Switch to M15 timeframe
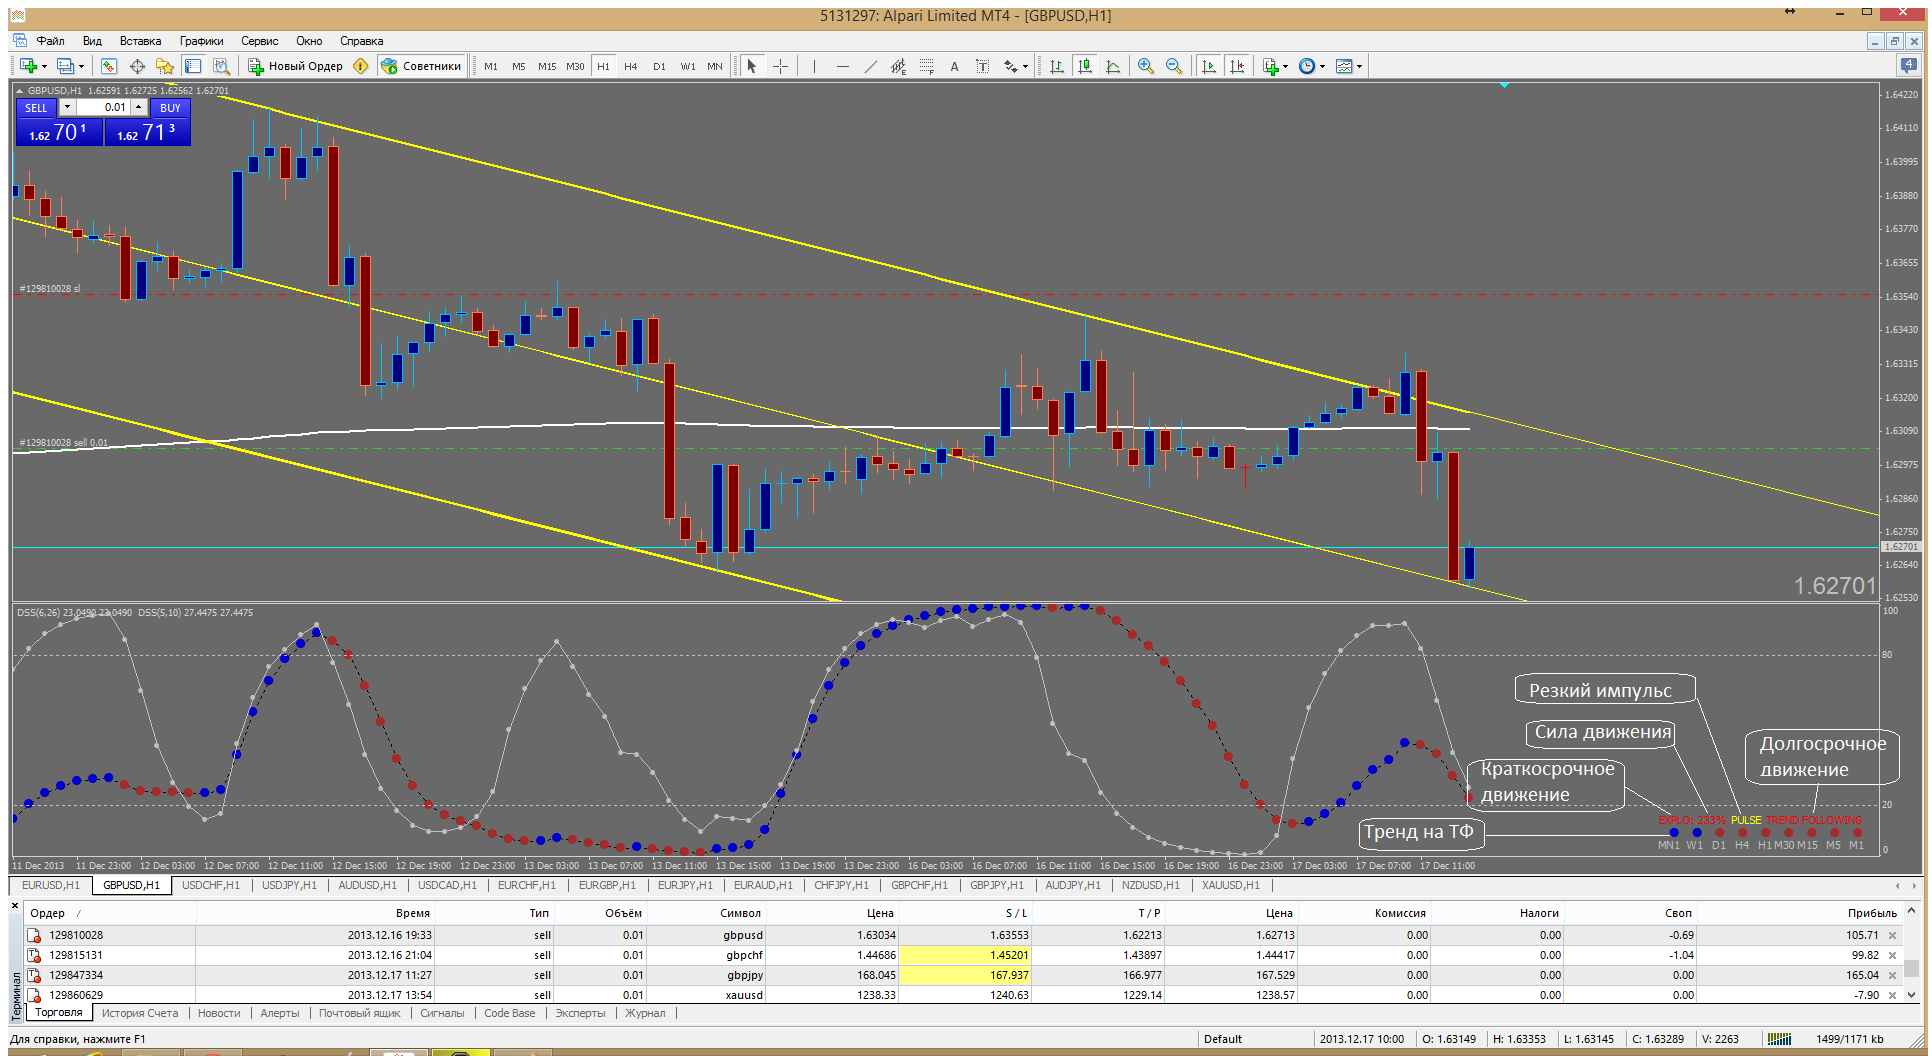1932x1056 pixels. (x=547, y=66)
